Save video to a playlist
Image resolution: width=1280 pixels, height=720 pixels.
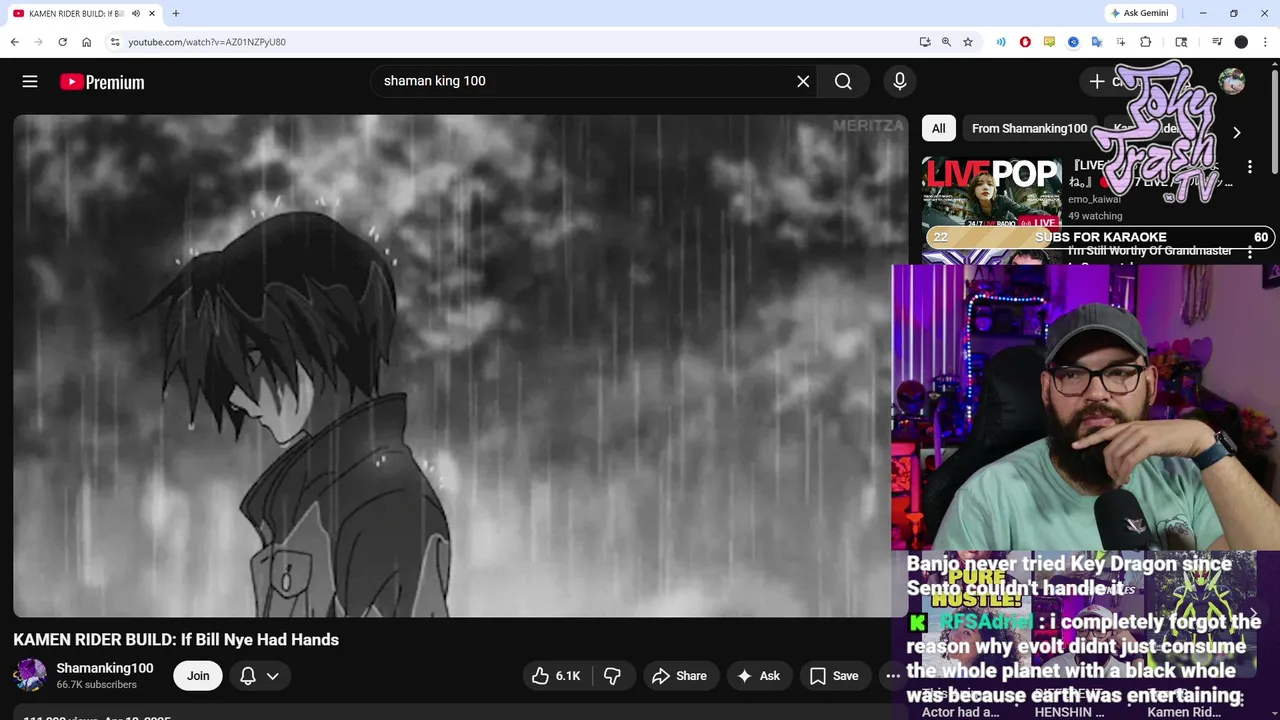[834, 676]
